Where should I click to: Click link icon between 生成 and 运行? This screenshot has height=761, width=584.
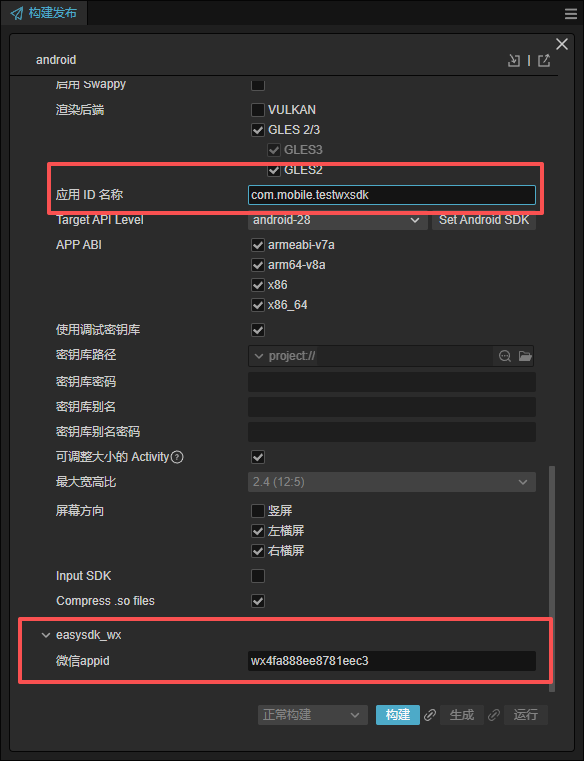point(494,715)
